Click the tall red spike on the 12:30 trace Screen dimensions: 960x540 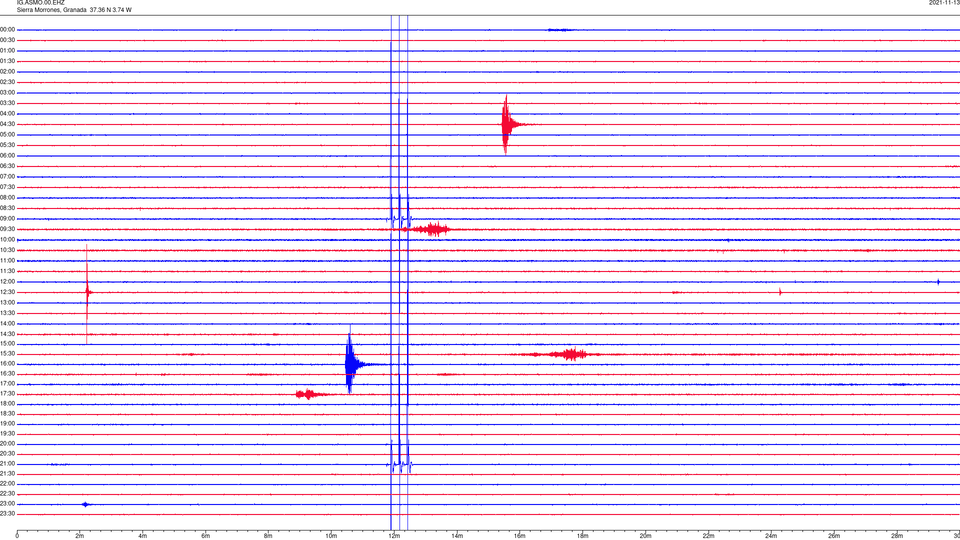click(88, 293)
